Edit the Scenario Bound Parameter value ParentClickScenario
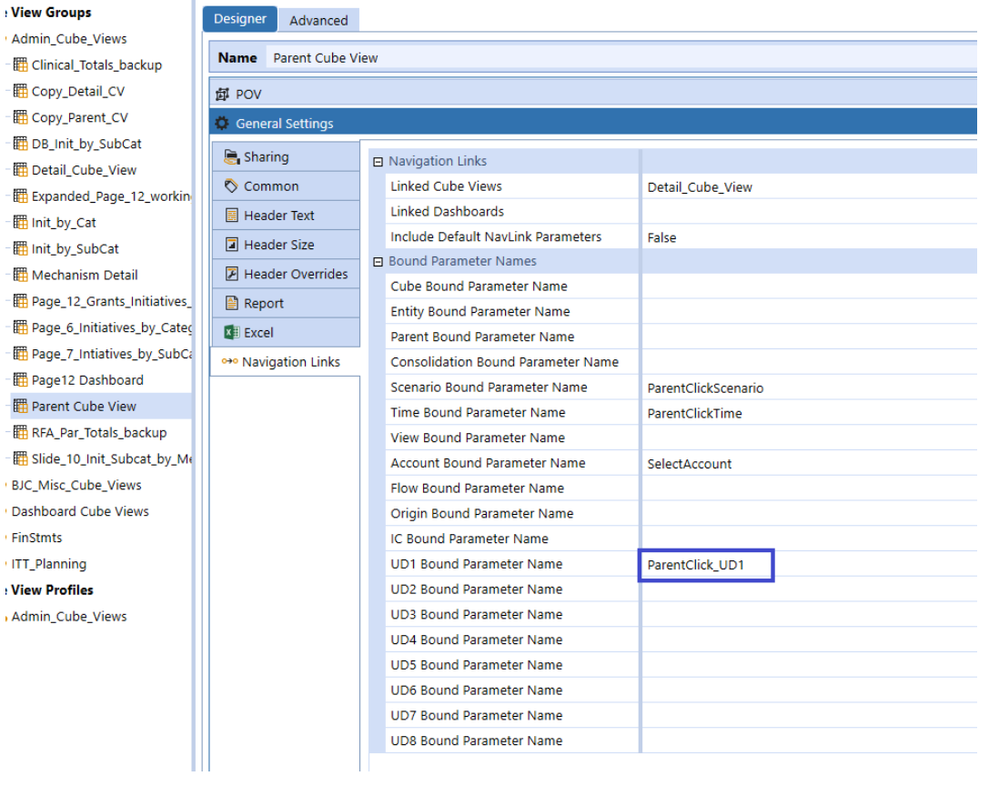This screenshot has width=999, height=785. (809, 387)
